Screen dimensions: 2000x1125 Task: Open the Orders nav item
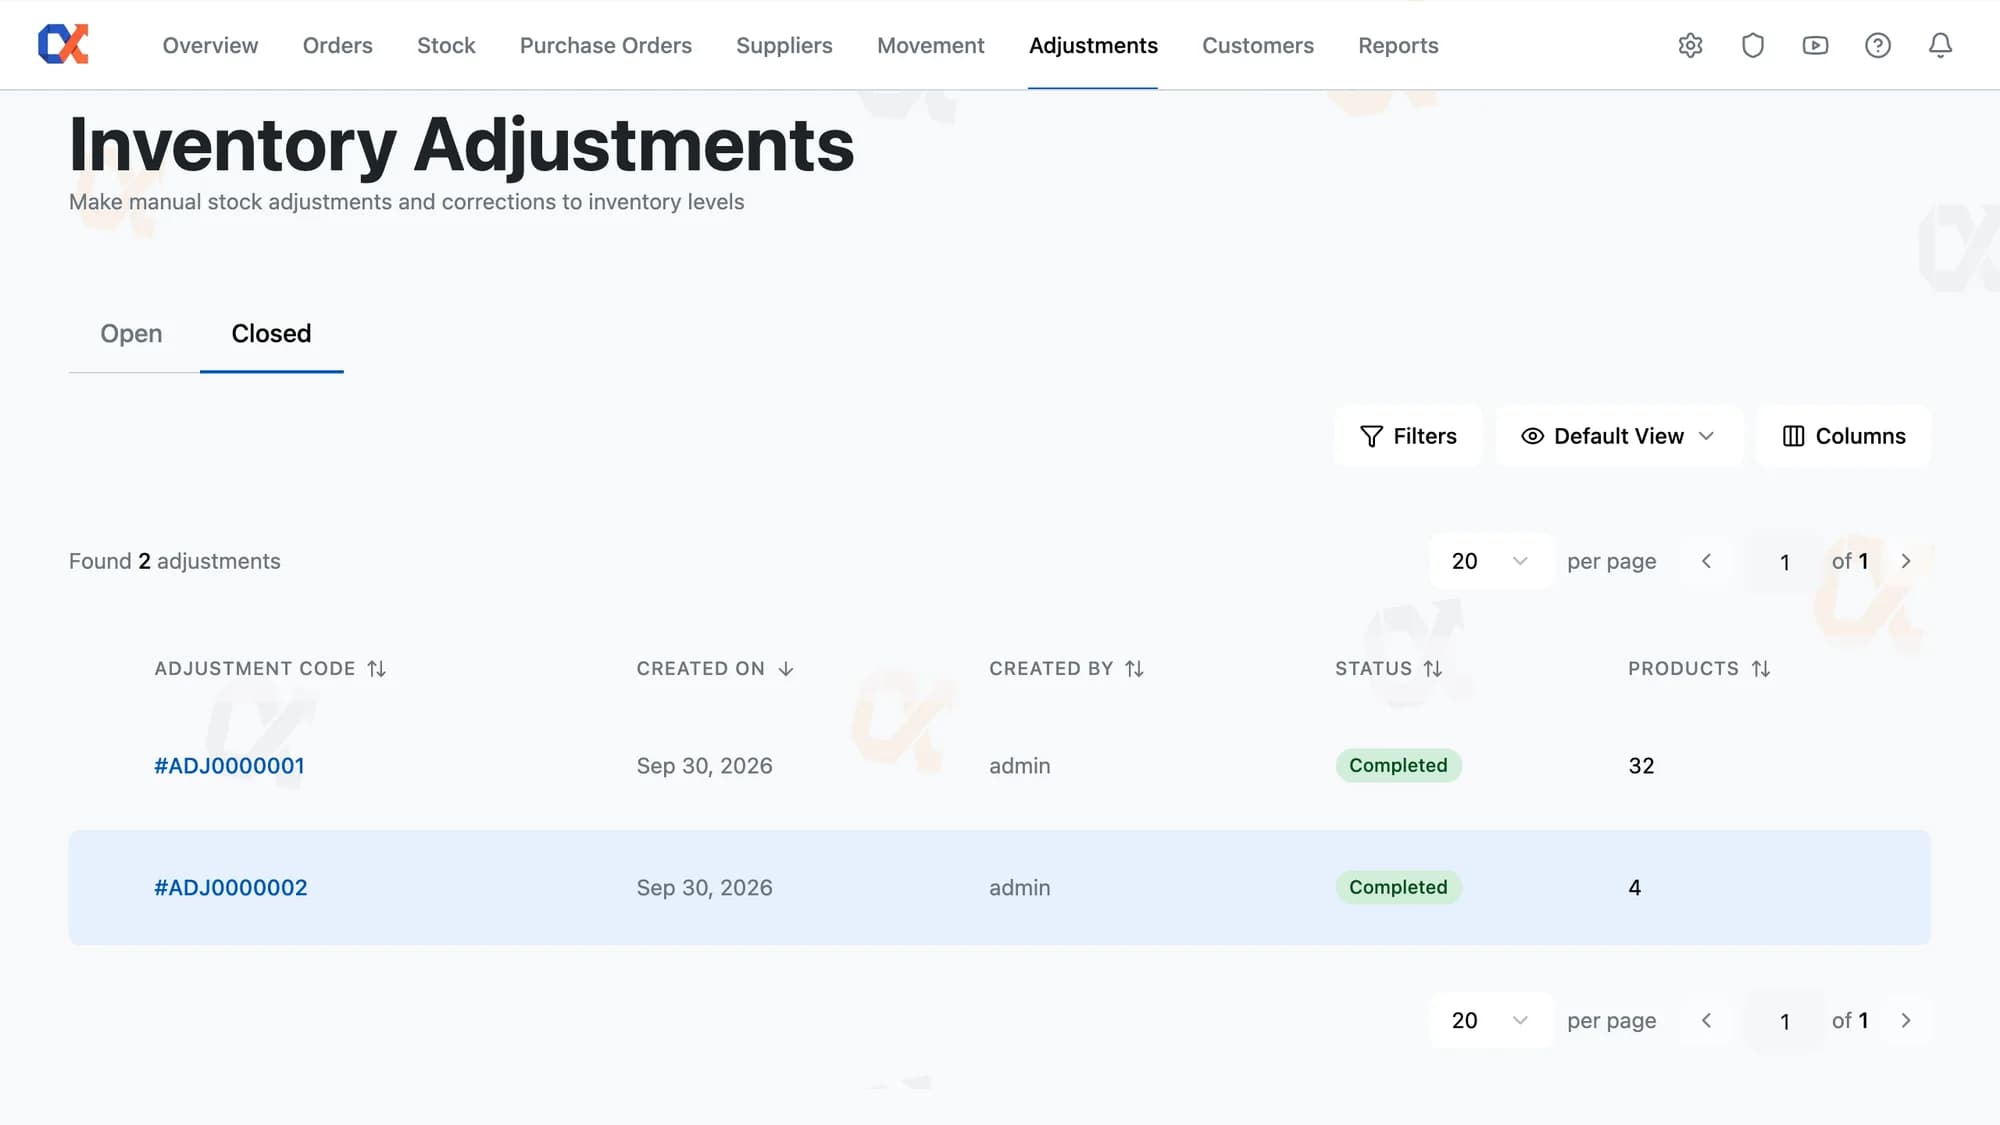337,45
